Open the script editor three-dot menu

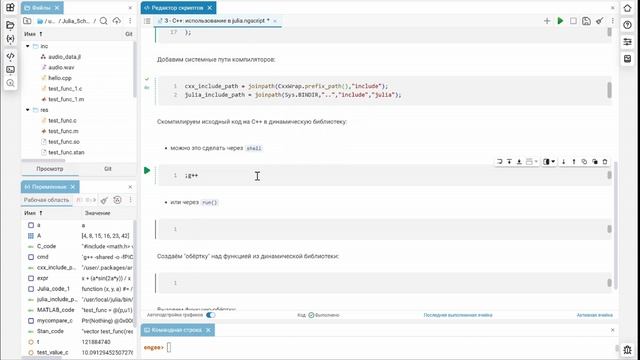tap(612, 21)
